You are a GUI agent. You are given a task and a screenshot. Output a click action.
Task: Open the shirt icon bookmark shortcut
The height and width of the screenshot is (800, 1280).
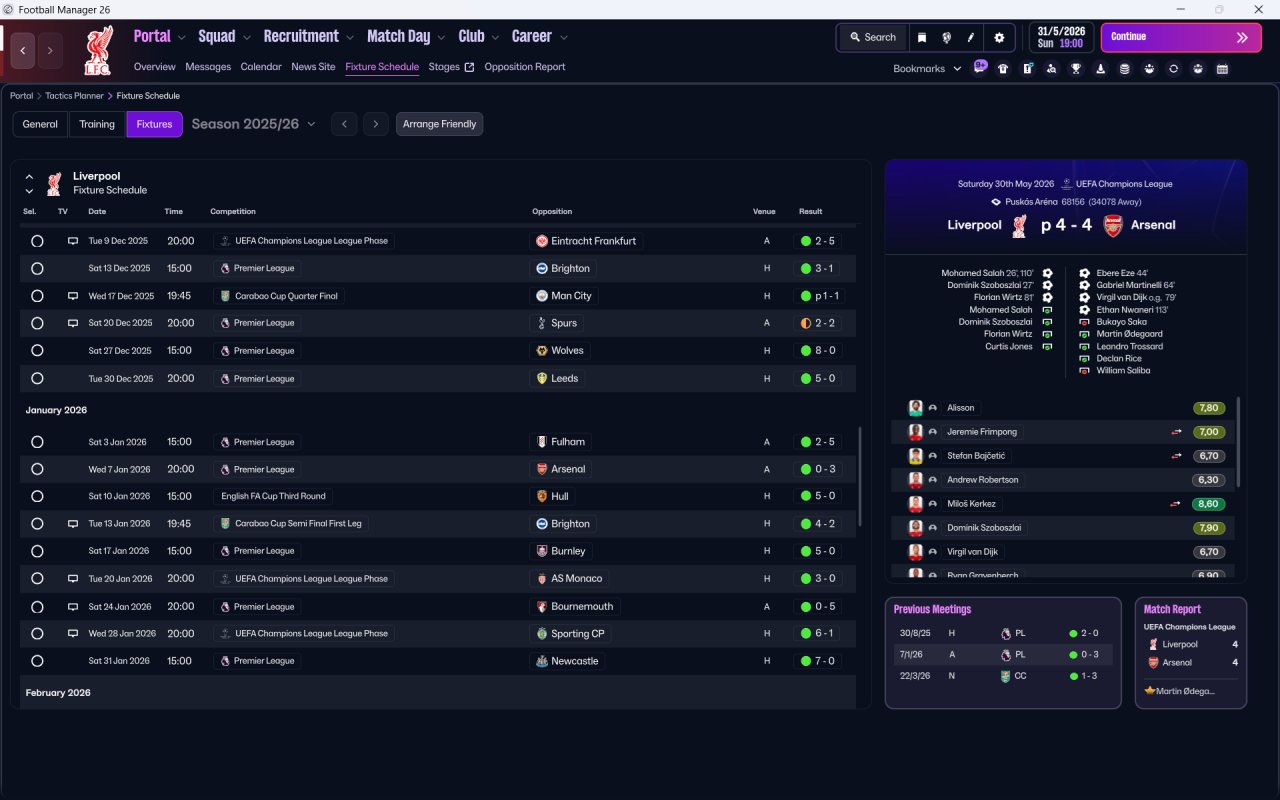coord(1003,69)
